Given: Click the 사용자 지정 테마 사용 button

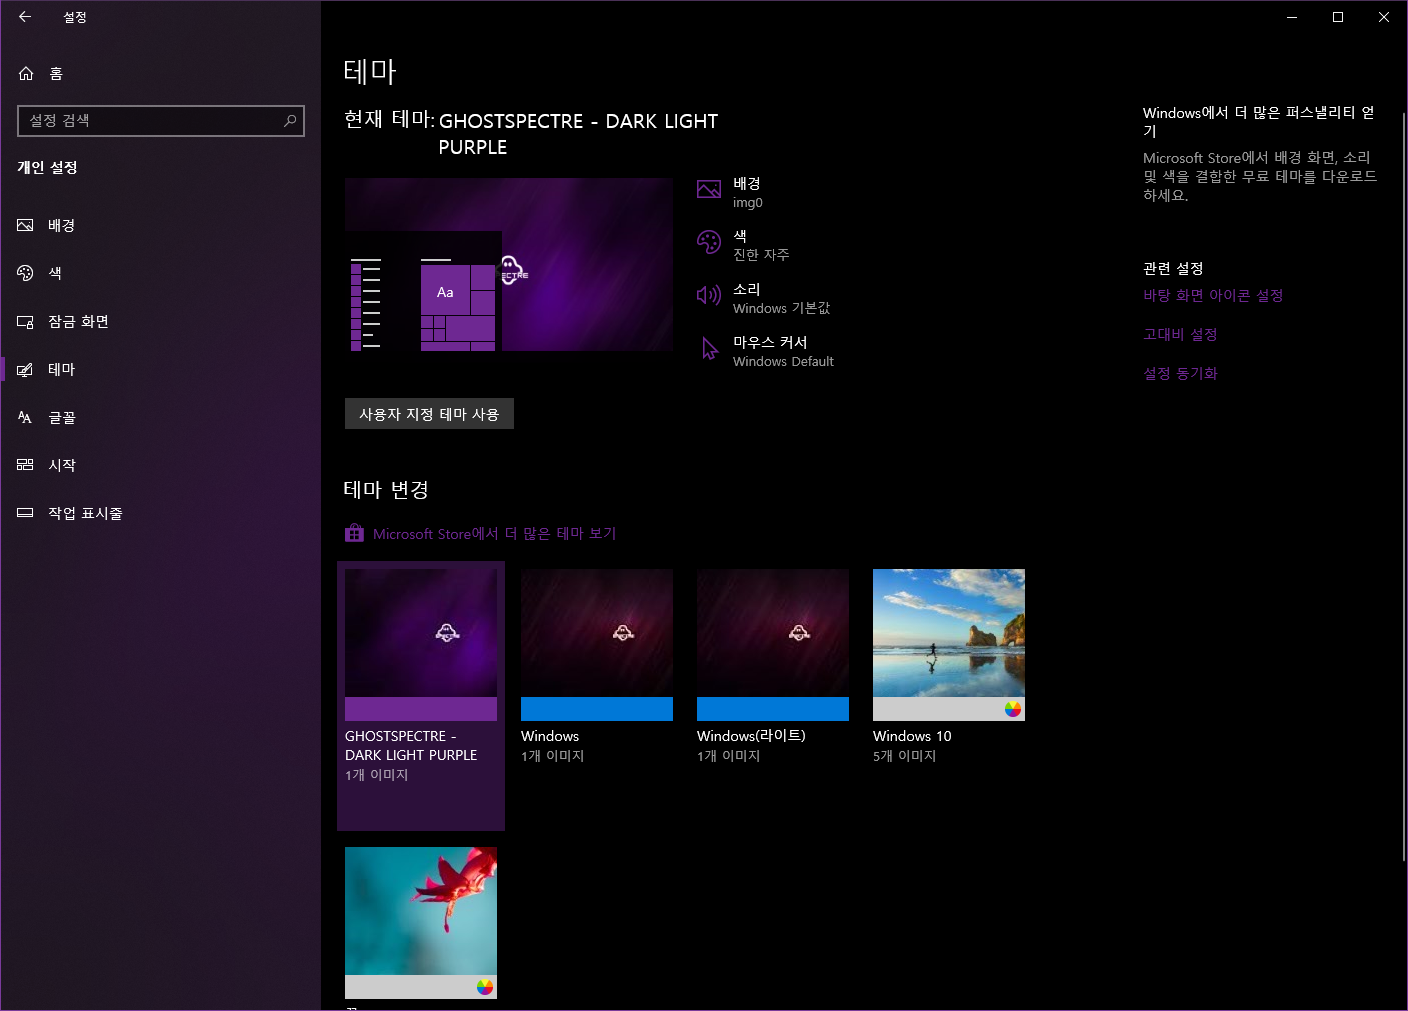Looking at the screenshot, I should point(429,414).
